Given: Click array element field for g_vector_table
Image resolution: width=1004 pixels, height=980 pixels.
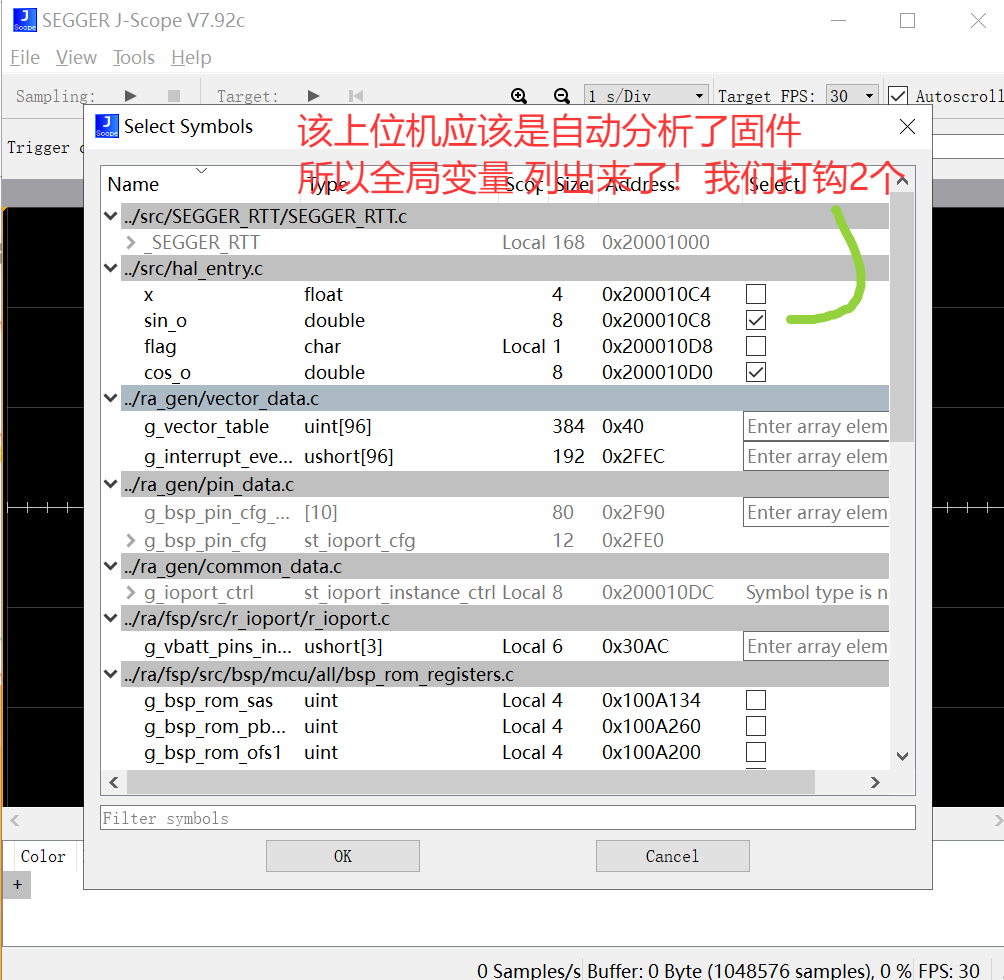Looking at the screenshot, I should pos(816,426).
